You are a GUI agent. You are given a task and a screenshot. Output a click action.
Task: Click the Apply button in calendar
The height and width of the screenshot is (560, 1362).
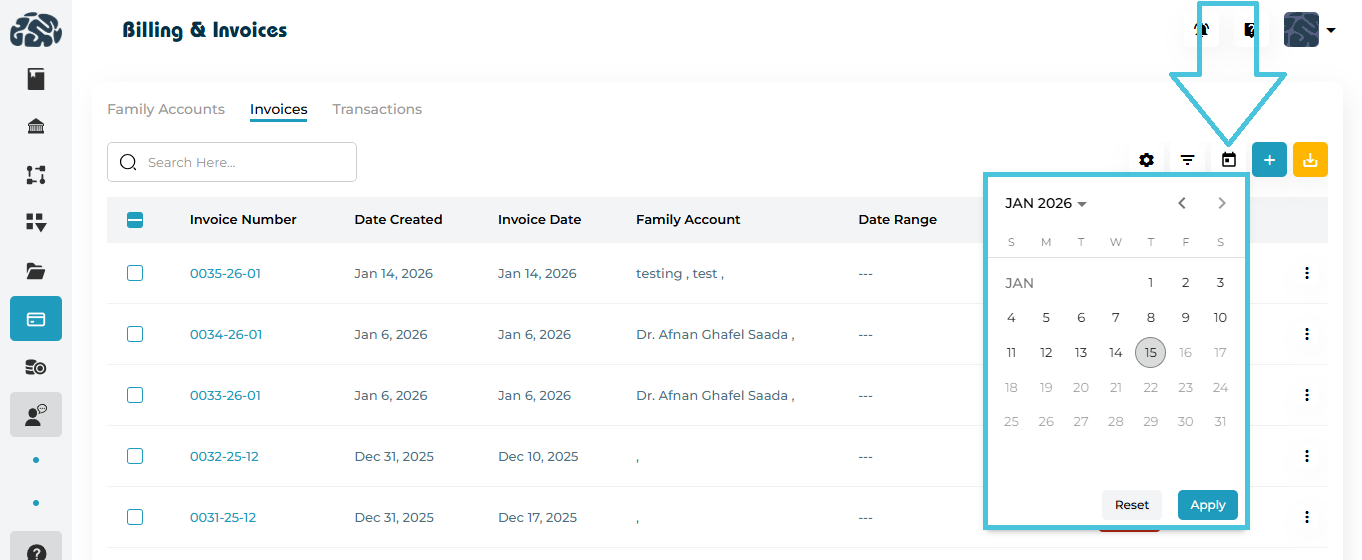pyautogui.click(x=1207, y=505)
